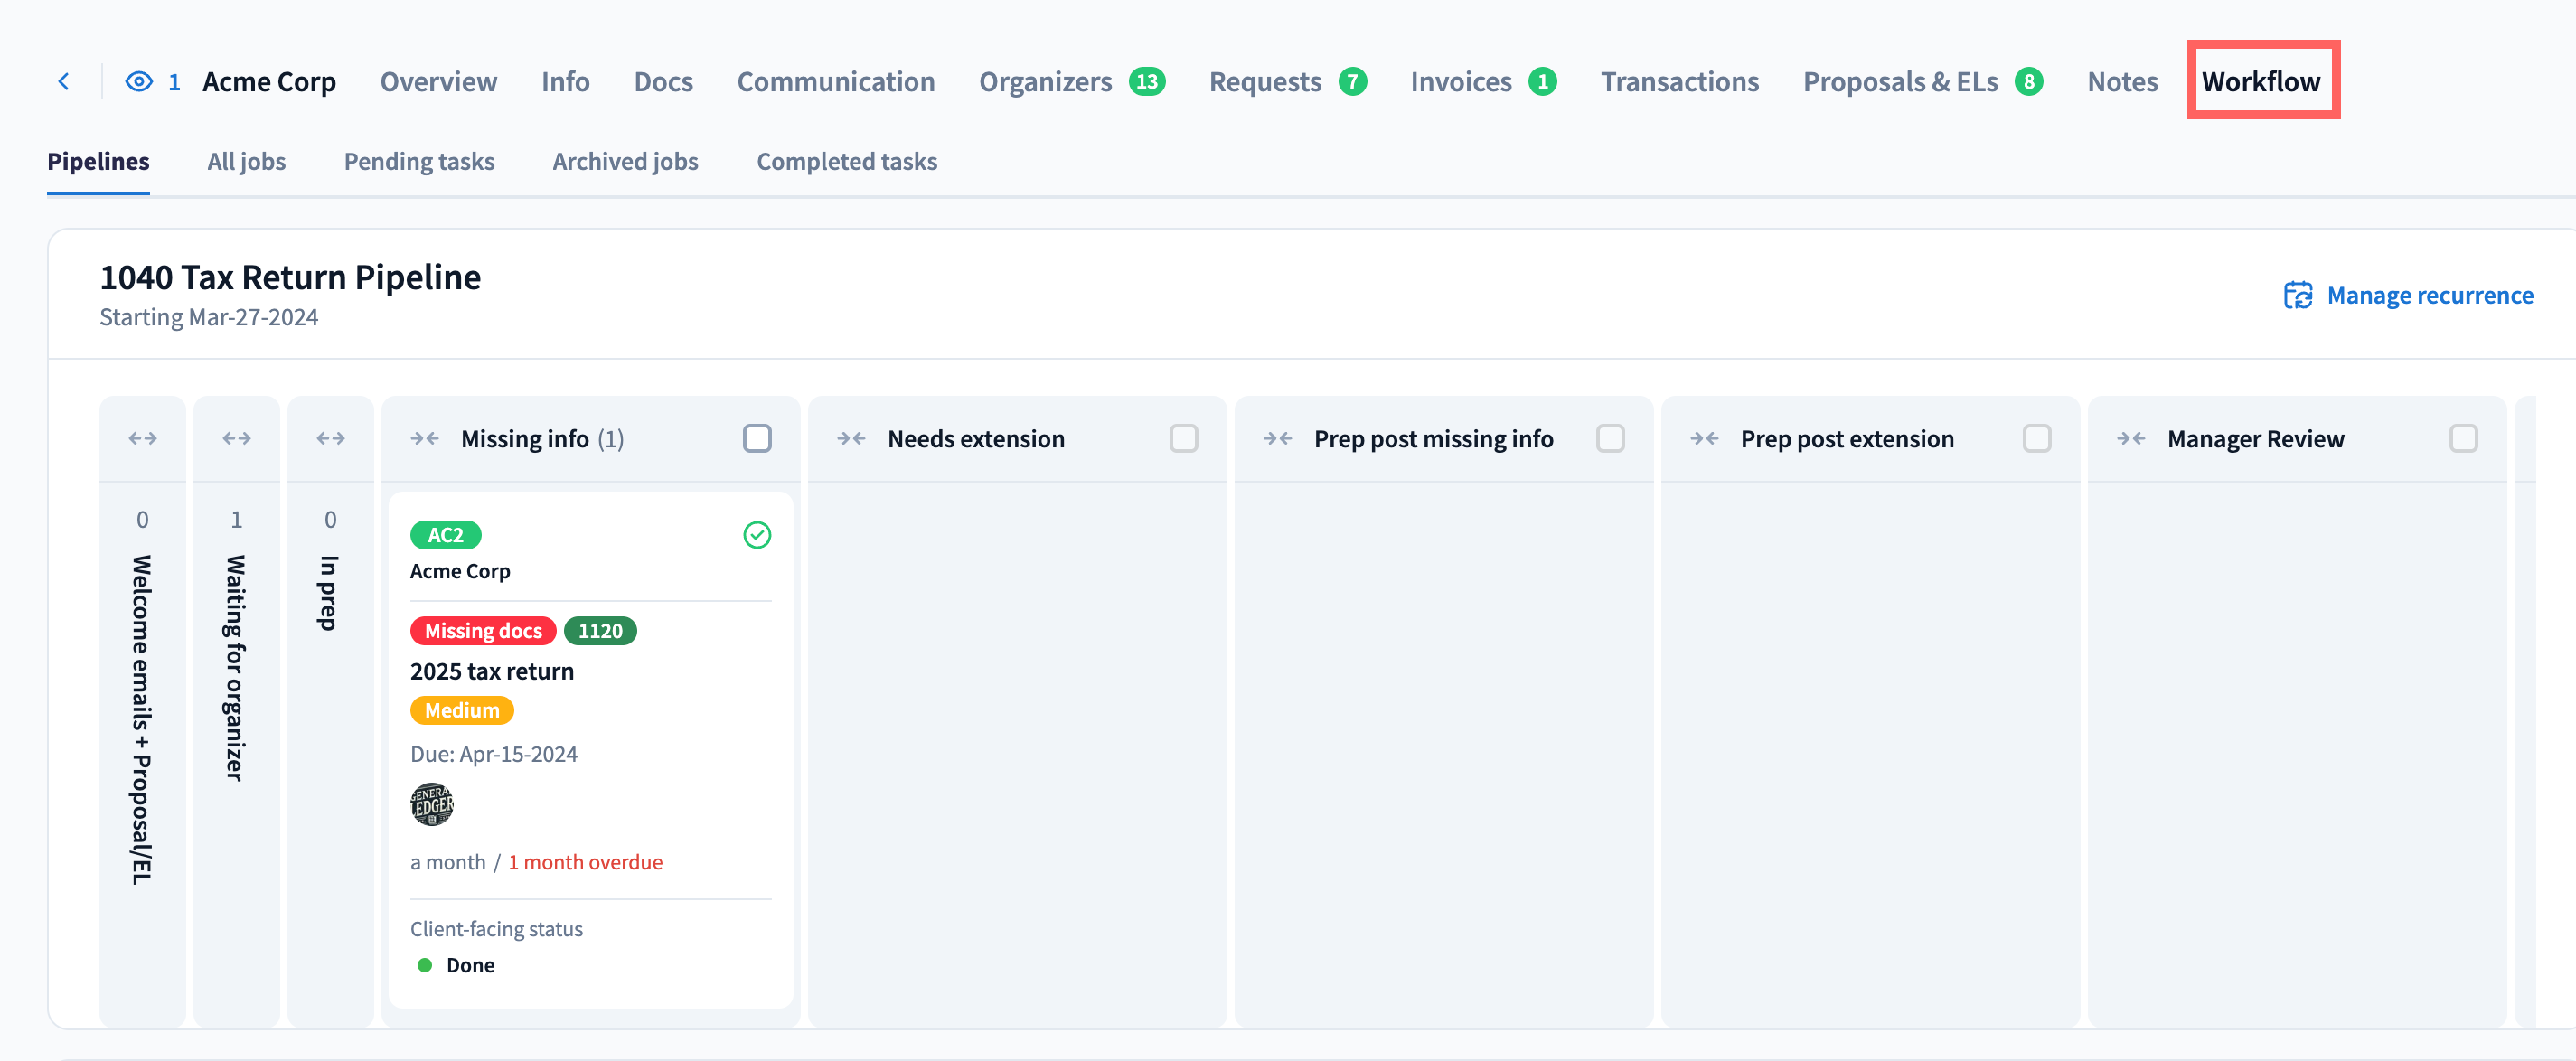Select all in Needs extension column
The image size is (2576, 1061).
[x=1184, y=439]
